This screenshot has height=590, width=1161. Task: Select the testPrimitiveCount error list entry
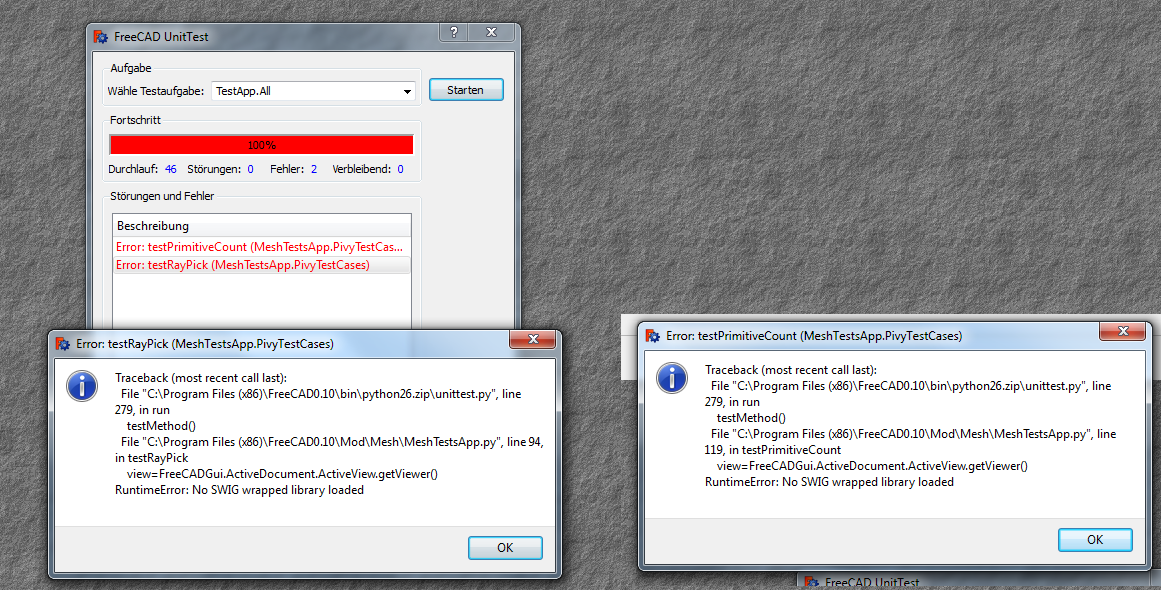pyautogui.click(x=261, y=247)
